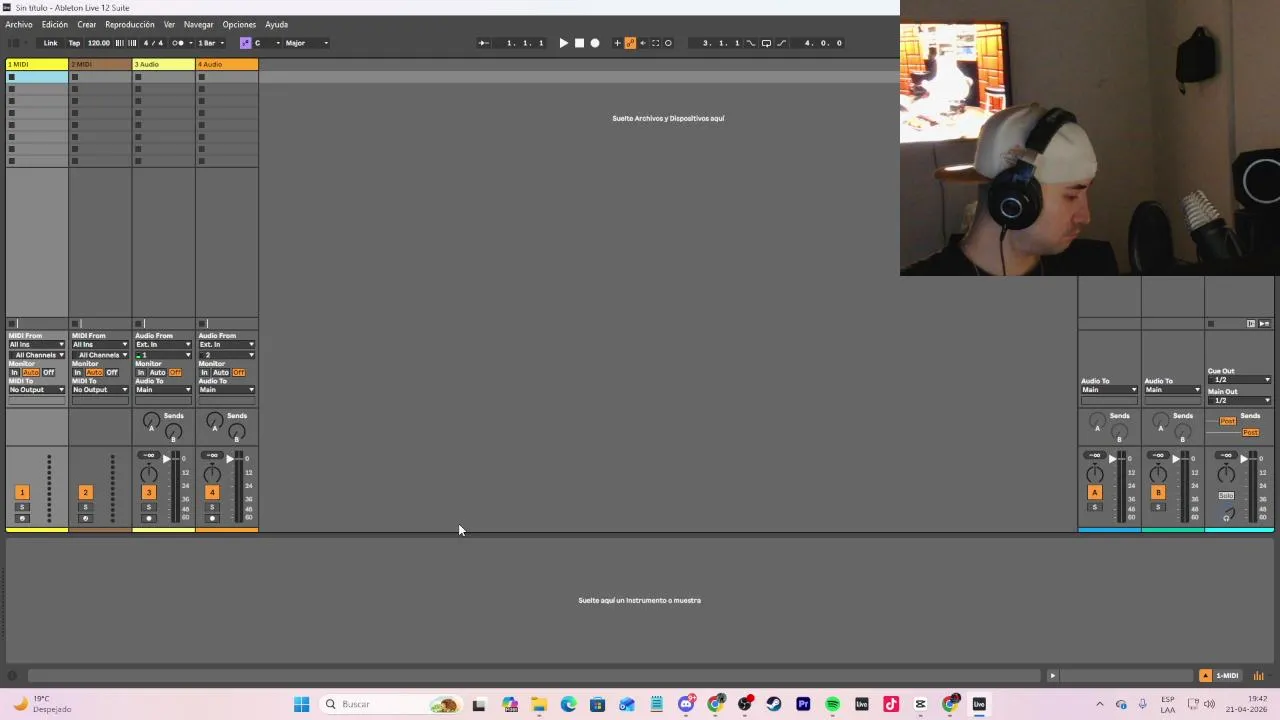This screenshot has height=720, width=1280.
Task: Open track 1 MIDI To No Output dropdown
Action: point(37,390)
